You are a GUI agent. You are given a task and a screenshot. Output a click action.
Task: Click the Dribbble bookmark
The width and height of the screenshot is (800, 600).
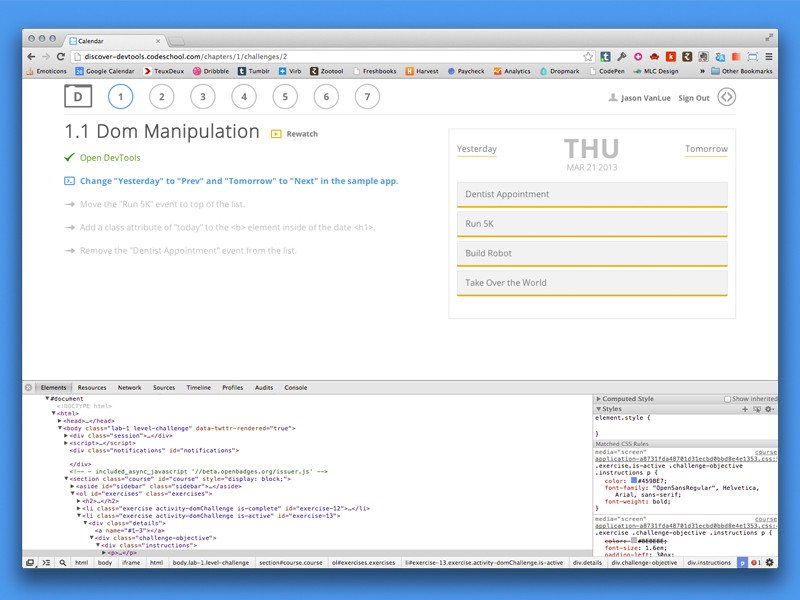coord(211,71)
